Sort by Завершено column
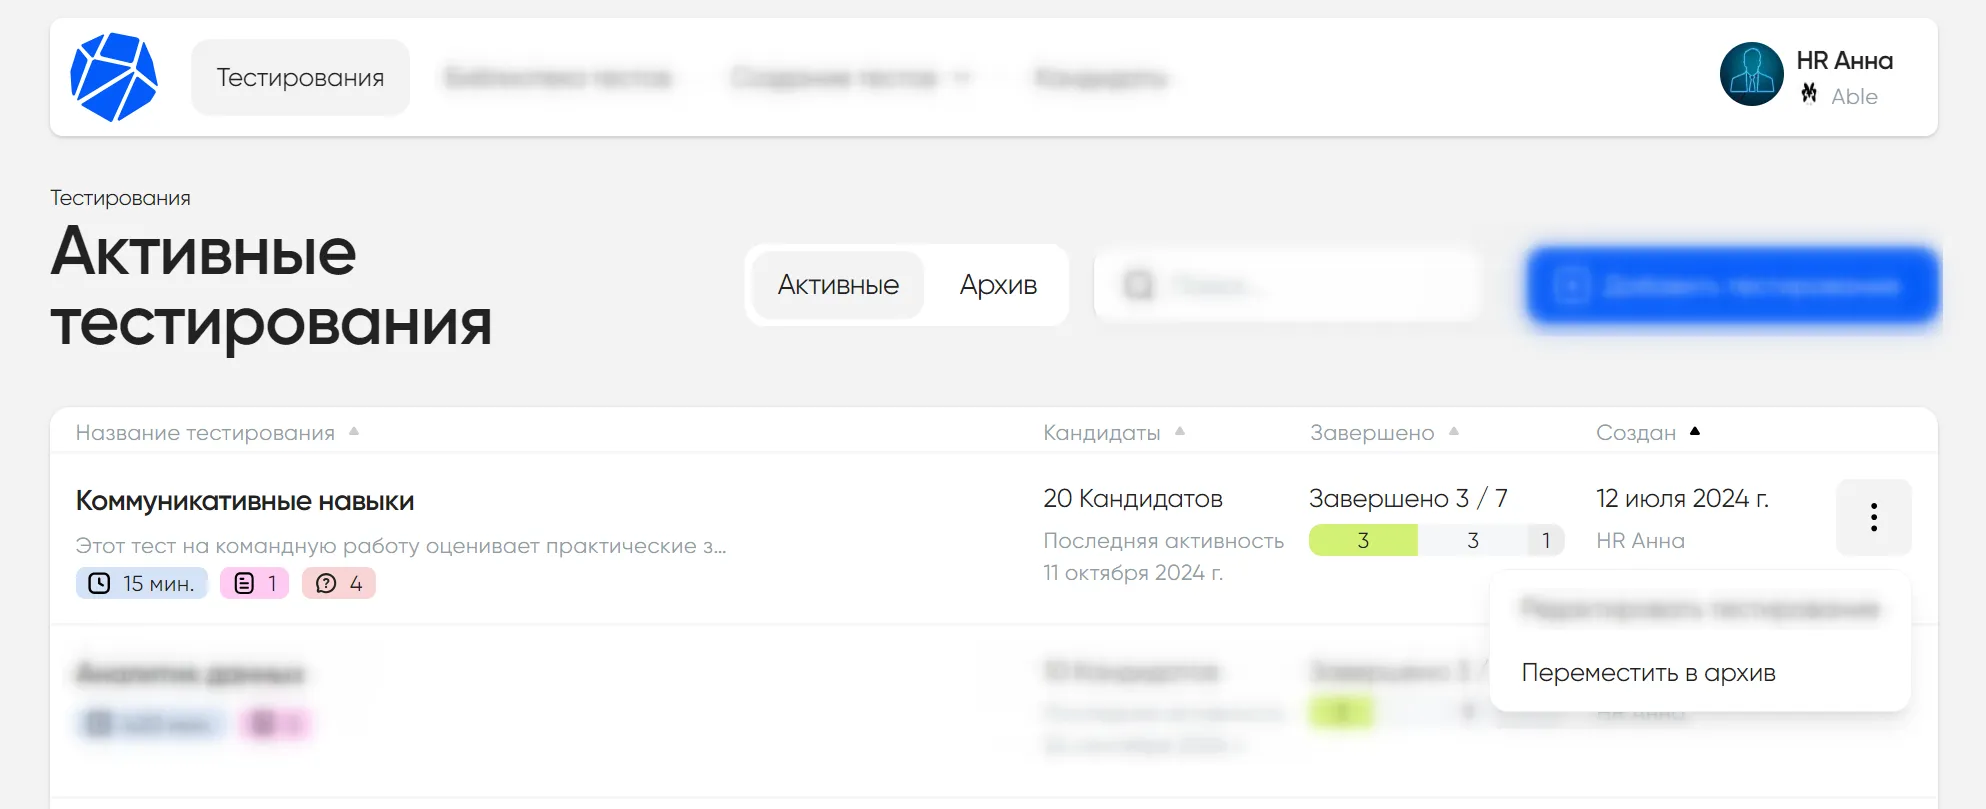This screenshot has height=809, width=1986. [x=1384, y=433]
